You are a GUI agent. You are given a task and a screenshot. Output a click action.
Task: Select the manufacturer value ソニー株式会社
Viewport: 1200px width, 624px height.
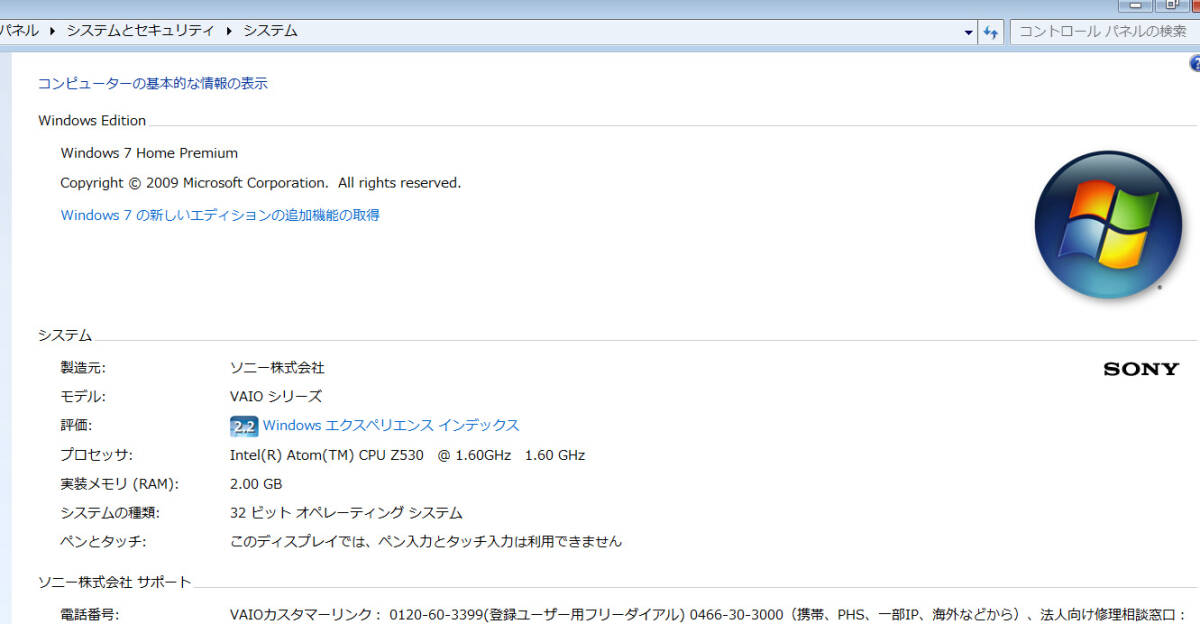[277, 368]
